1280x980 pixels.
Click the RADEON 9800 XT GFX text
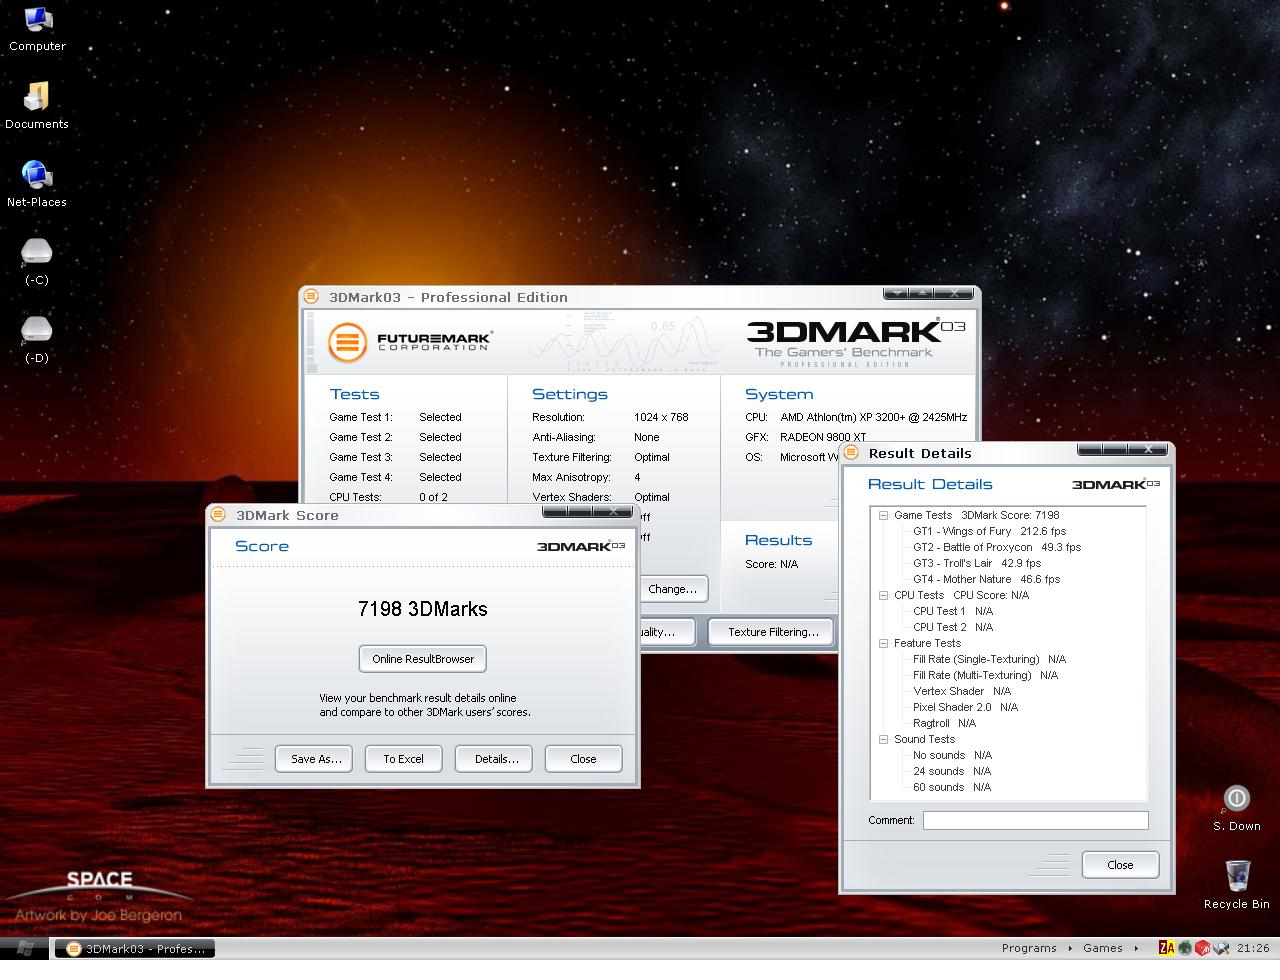tap(823, 438)
